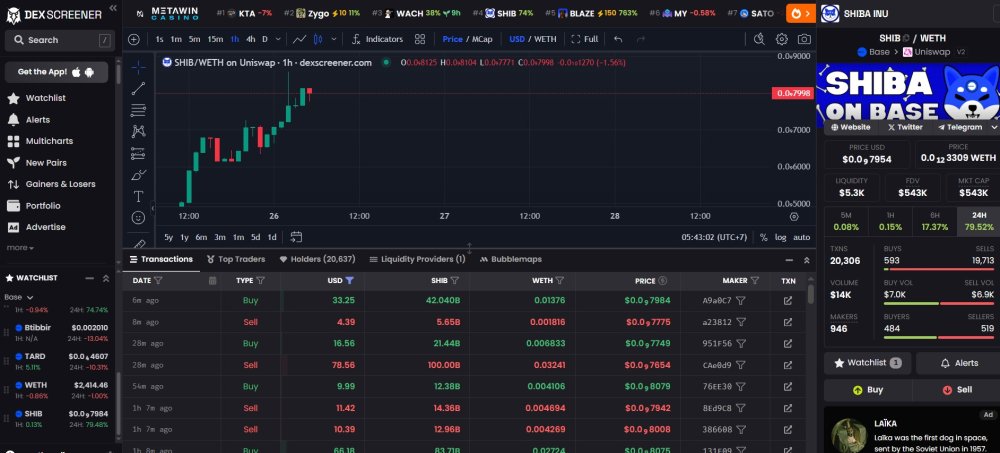
Task: Open chart settings gear icon
Action: (x=782, y=39)
